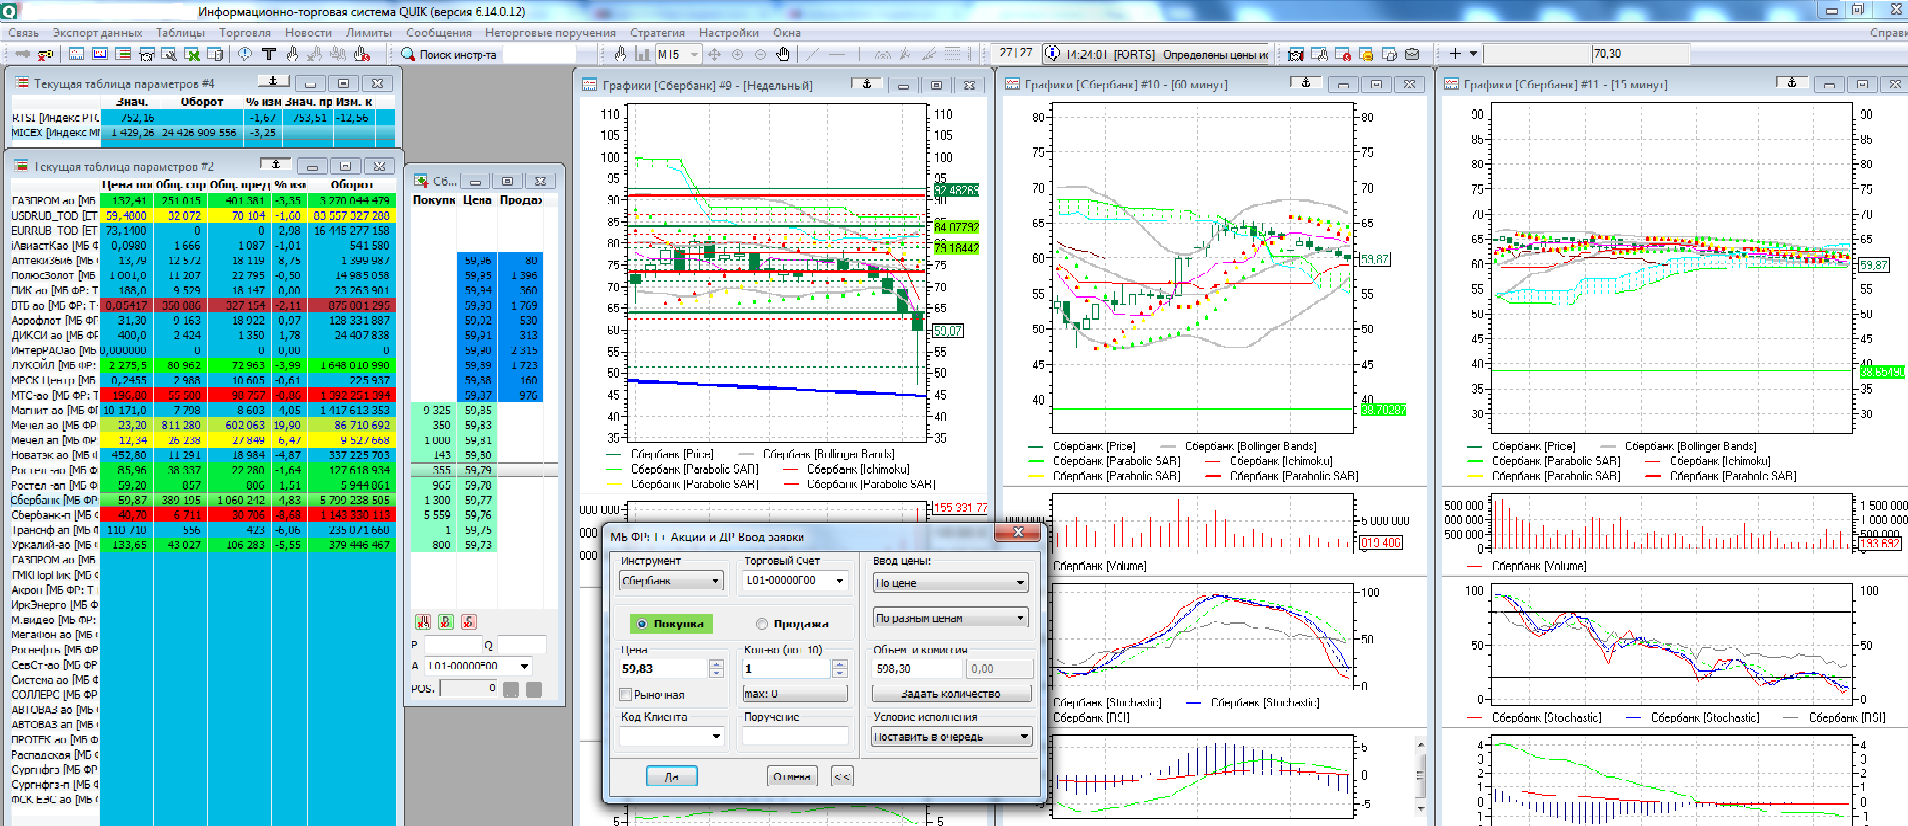1908x826 pixels.
Task: Select the Сбербанк row in parameters table #2
Action: coord(203,500)
